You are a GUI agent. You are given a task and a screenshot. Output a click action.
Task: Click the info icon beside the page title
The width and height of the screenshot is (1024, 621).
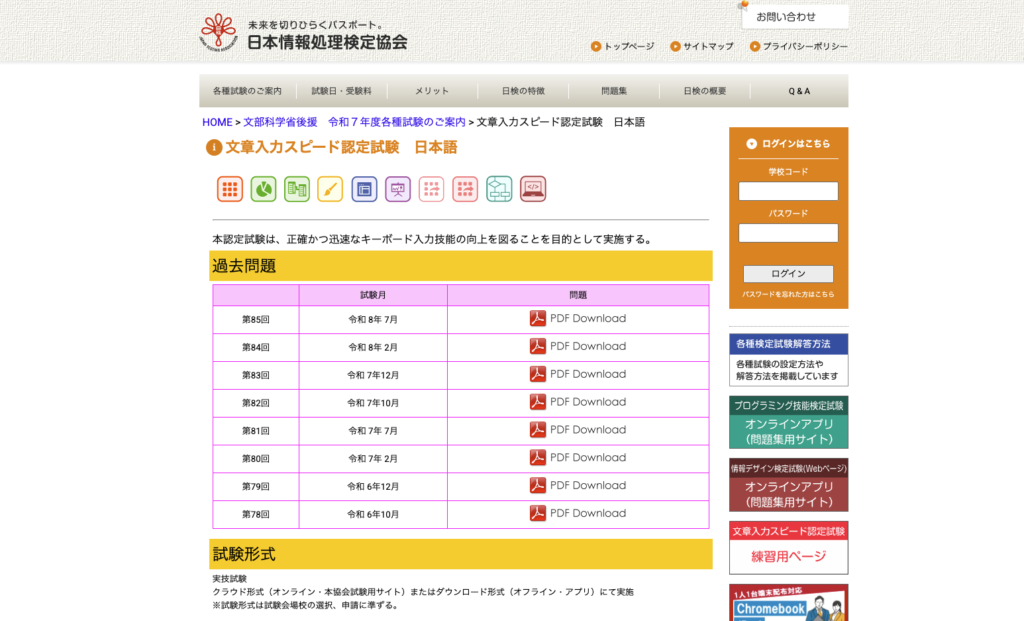click(214, 148)
